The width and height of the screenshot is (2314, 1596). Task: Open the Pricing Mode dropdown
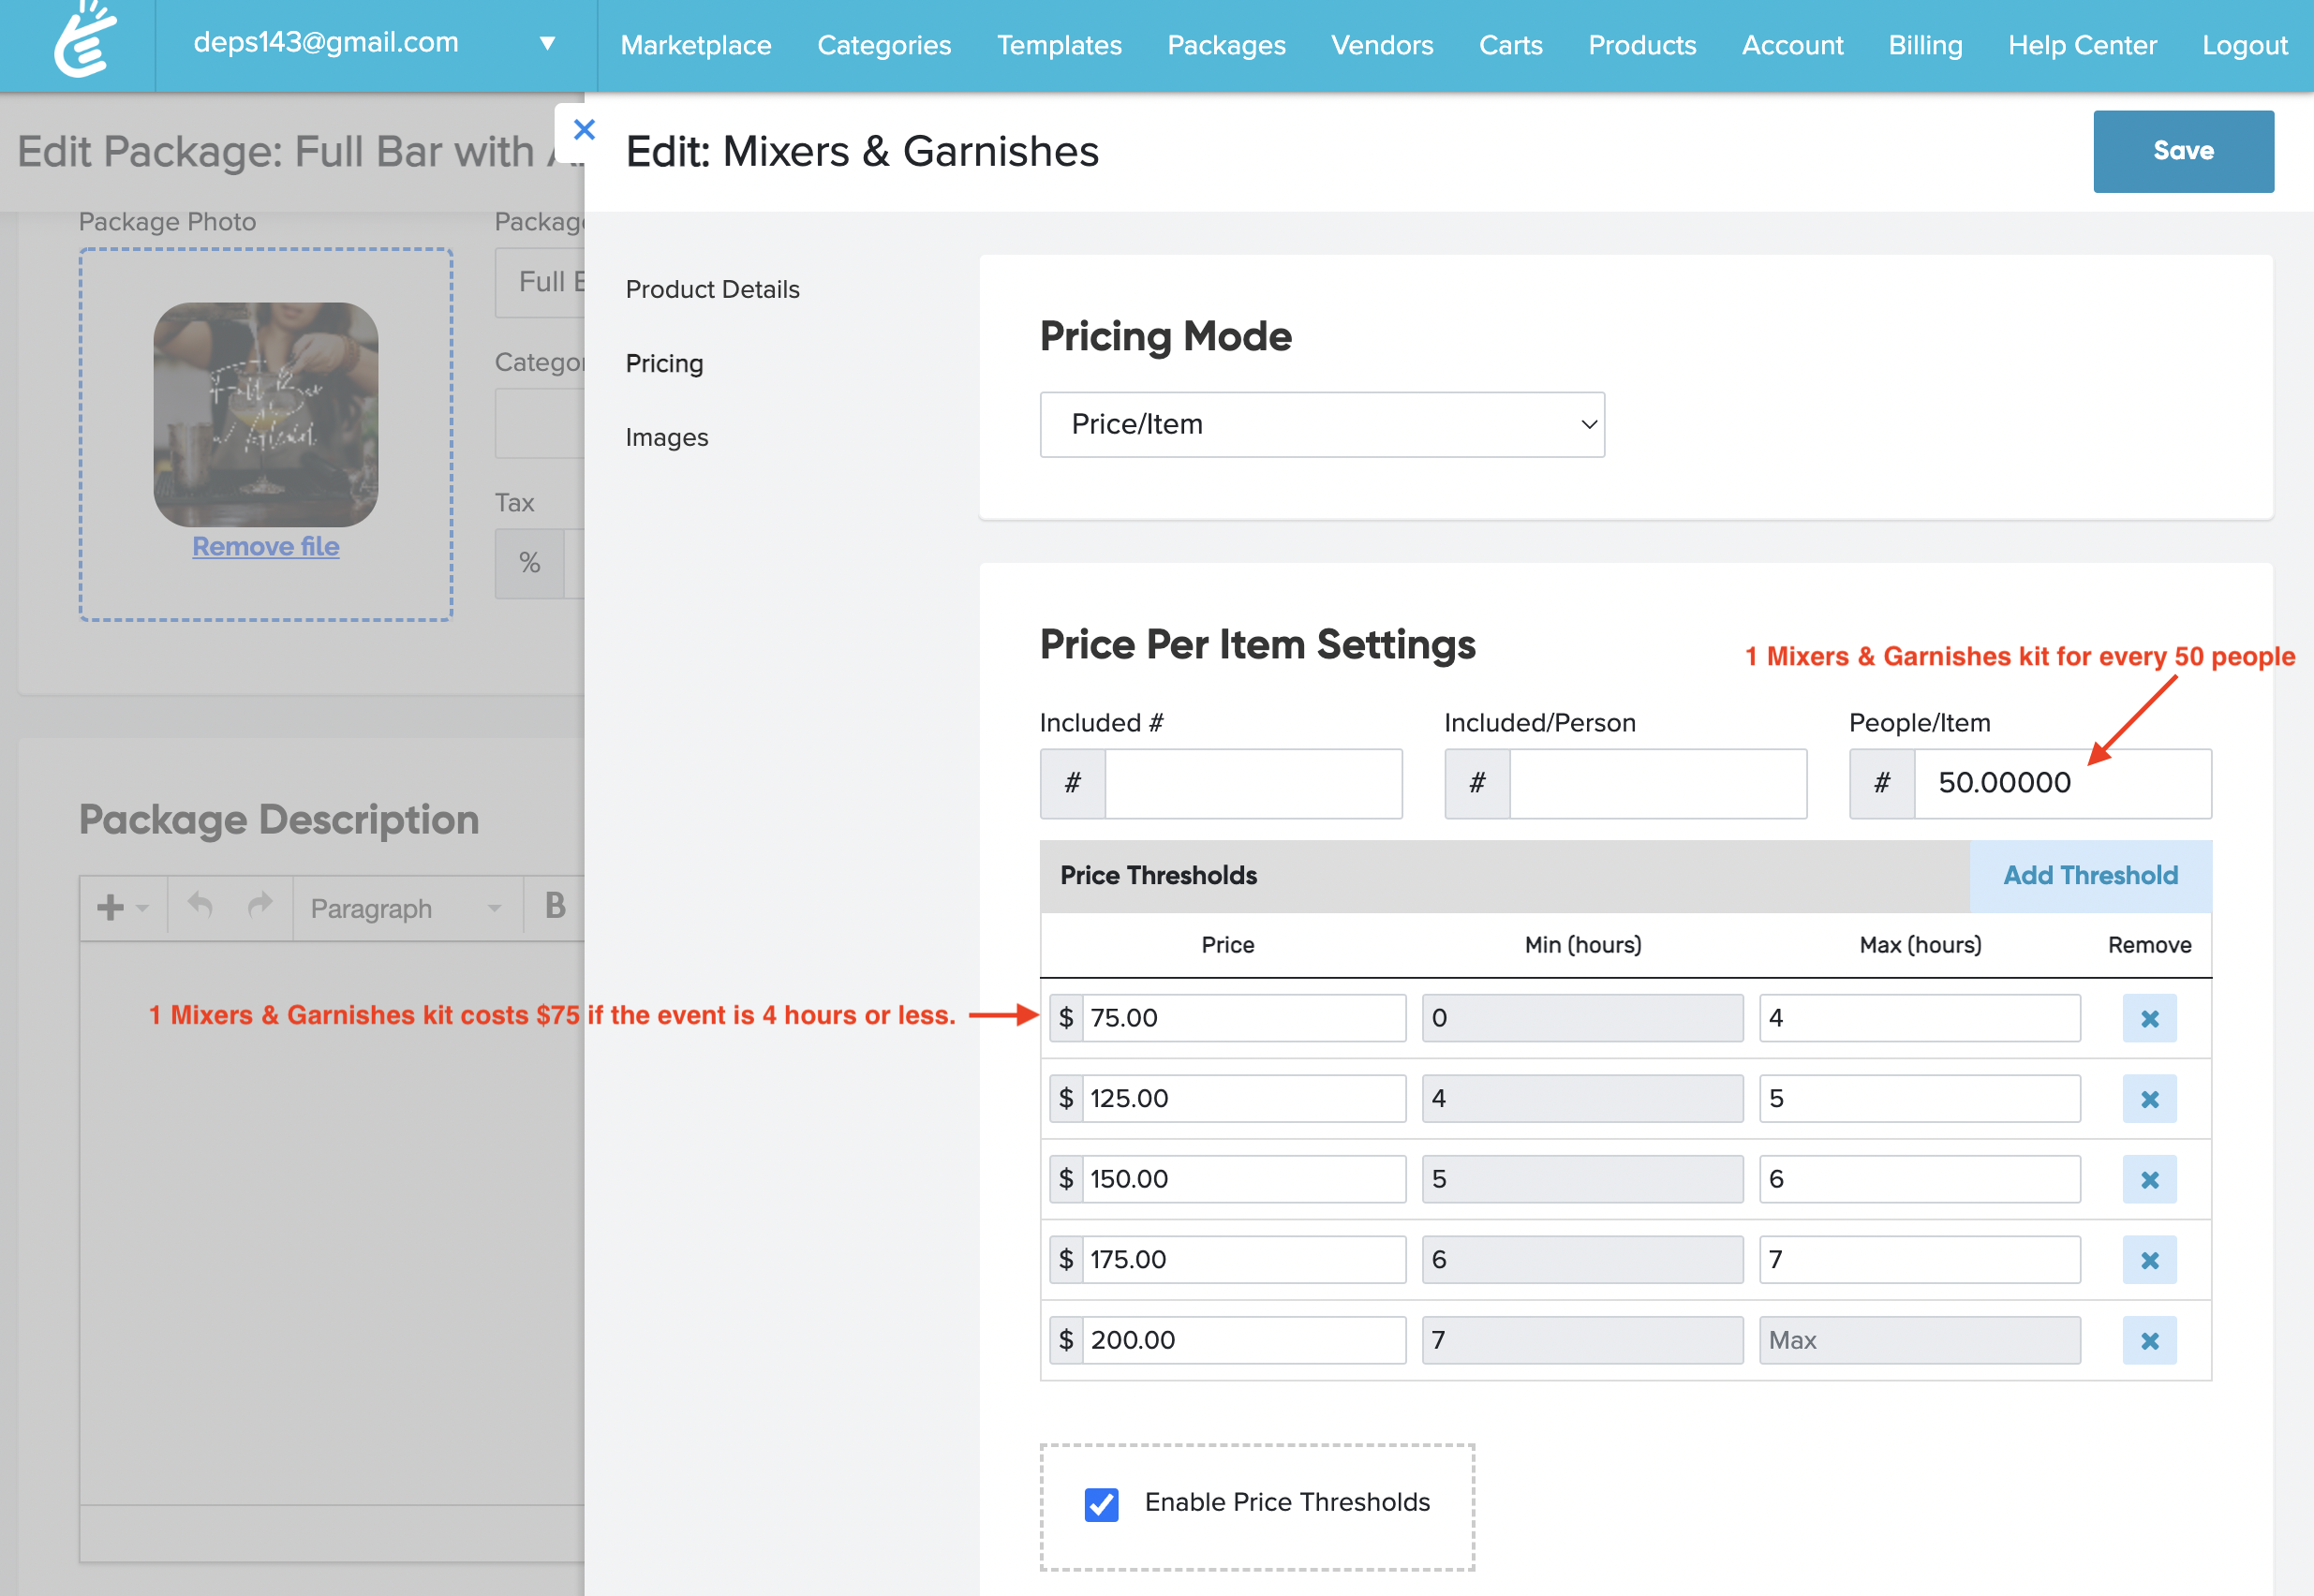point(1321,425)
